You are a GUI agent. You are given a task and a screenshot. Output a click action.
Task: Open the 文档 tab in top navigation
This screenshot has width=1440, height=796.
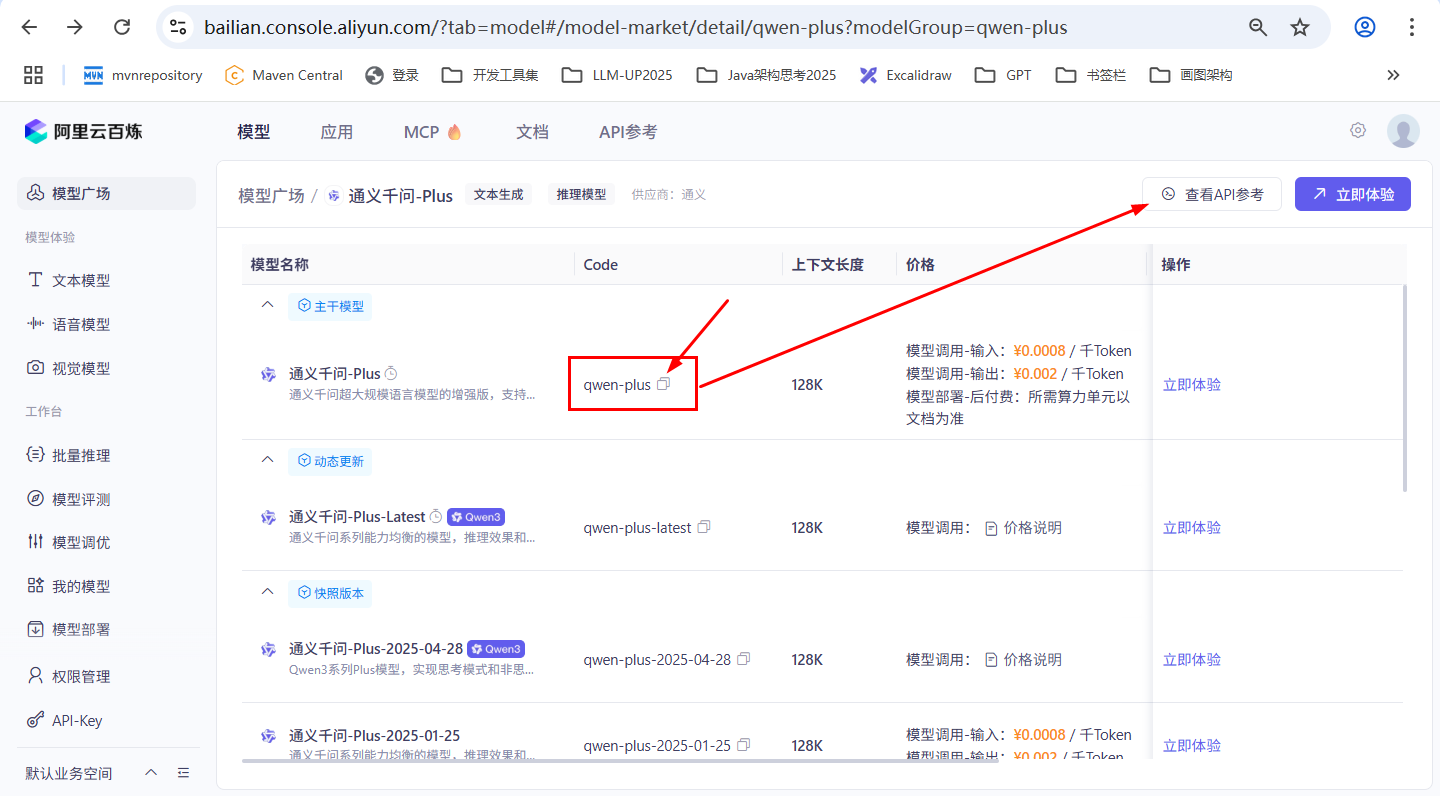click(x=532, y=131)
